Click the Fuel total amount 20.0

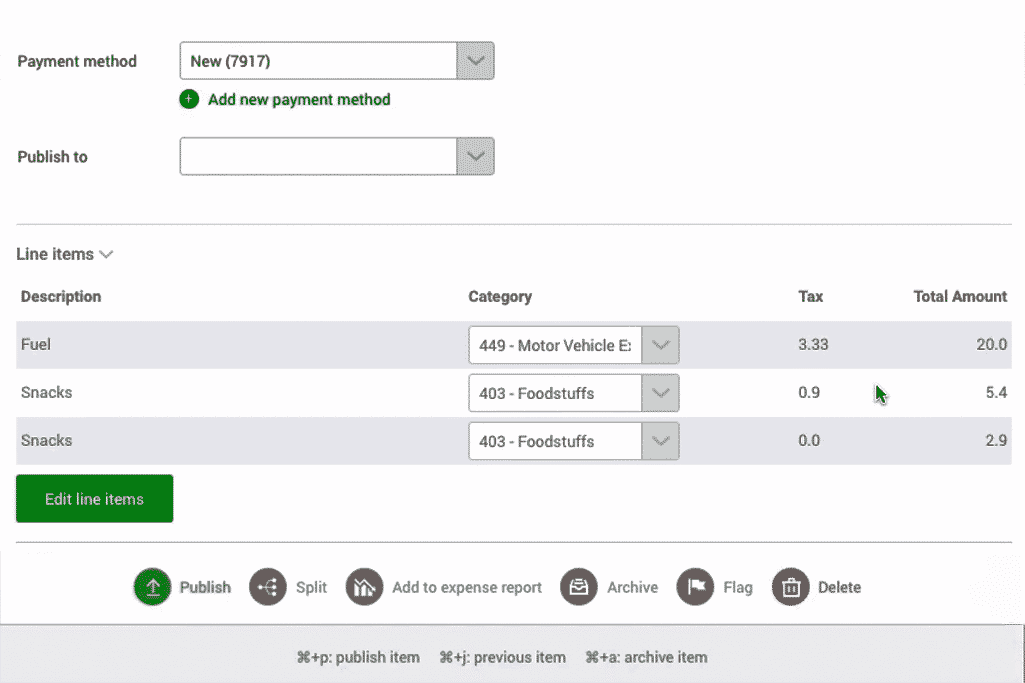pyautogui.click(x=991, y=344)
